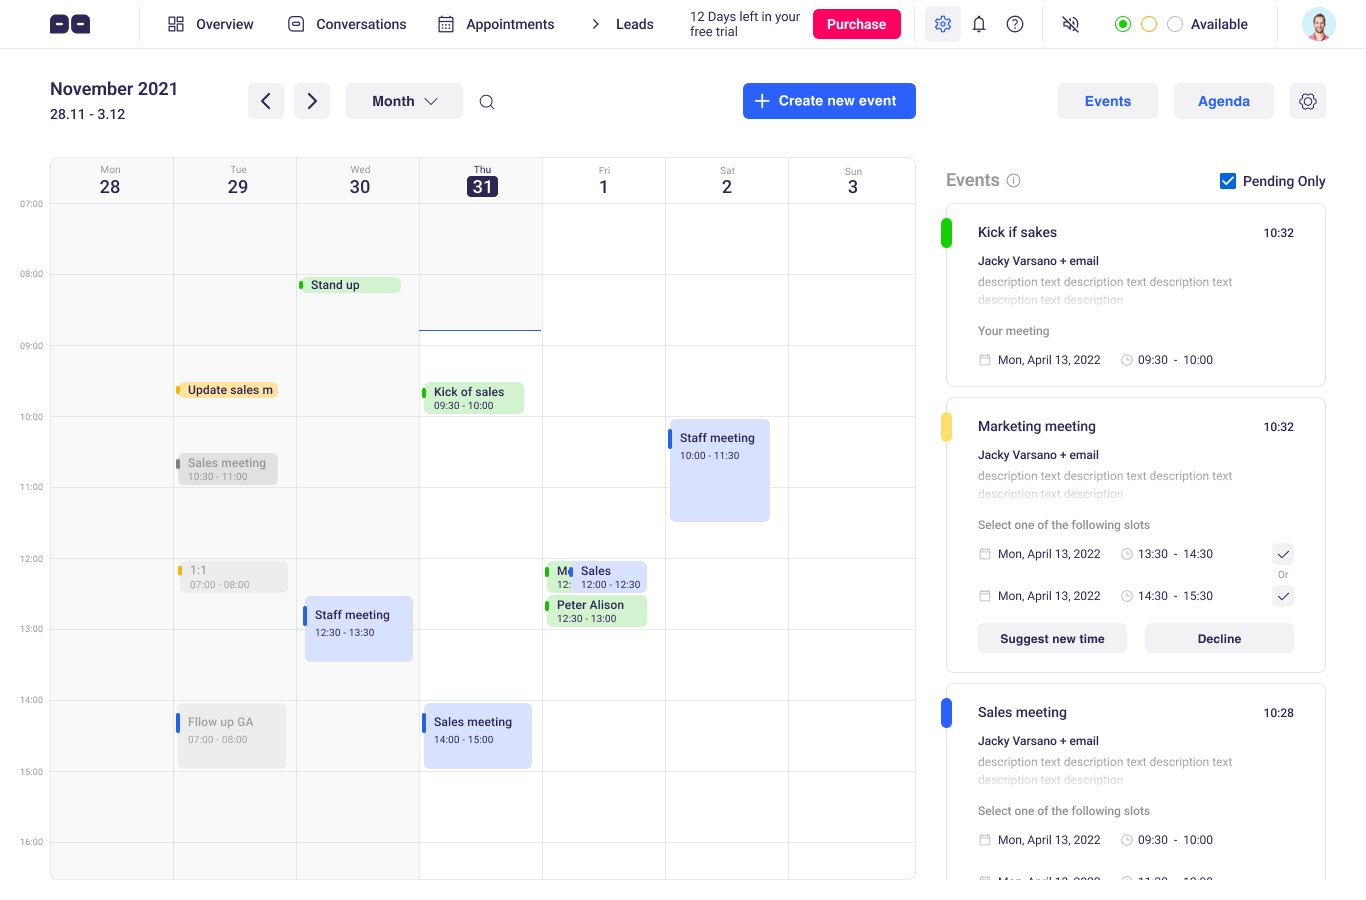
Task: Open the Month view dropdown
Action: click(x=404, y=101)
